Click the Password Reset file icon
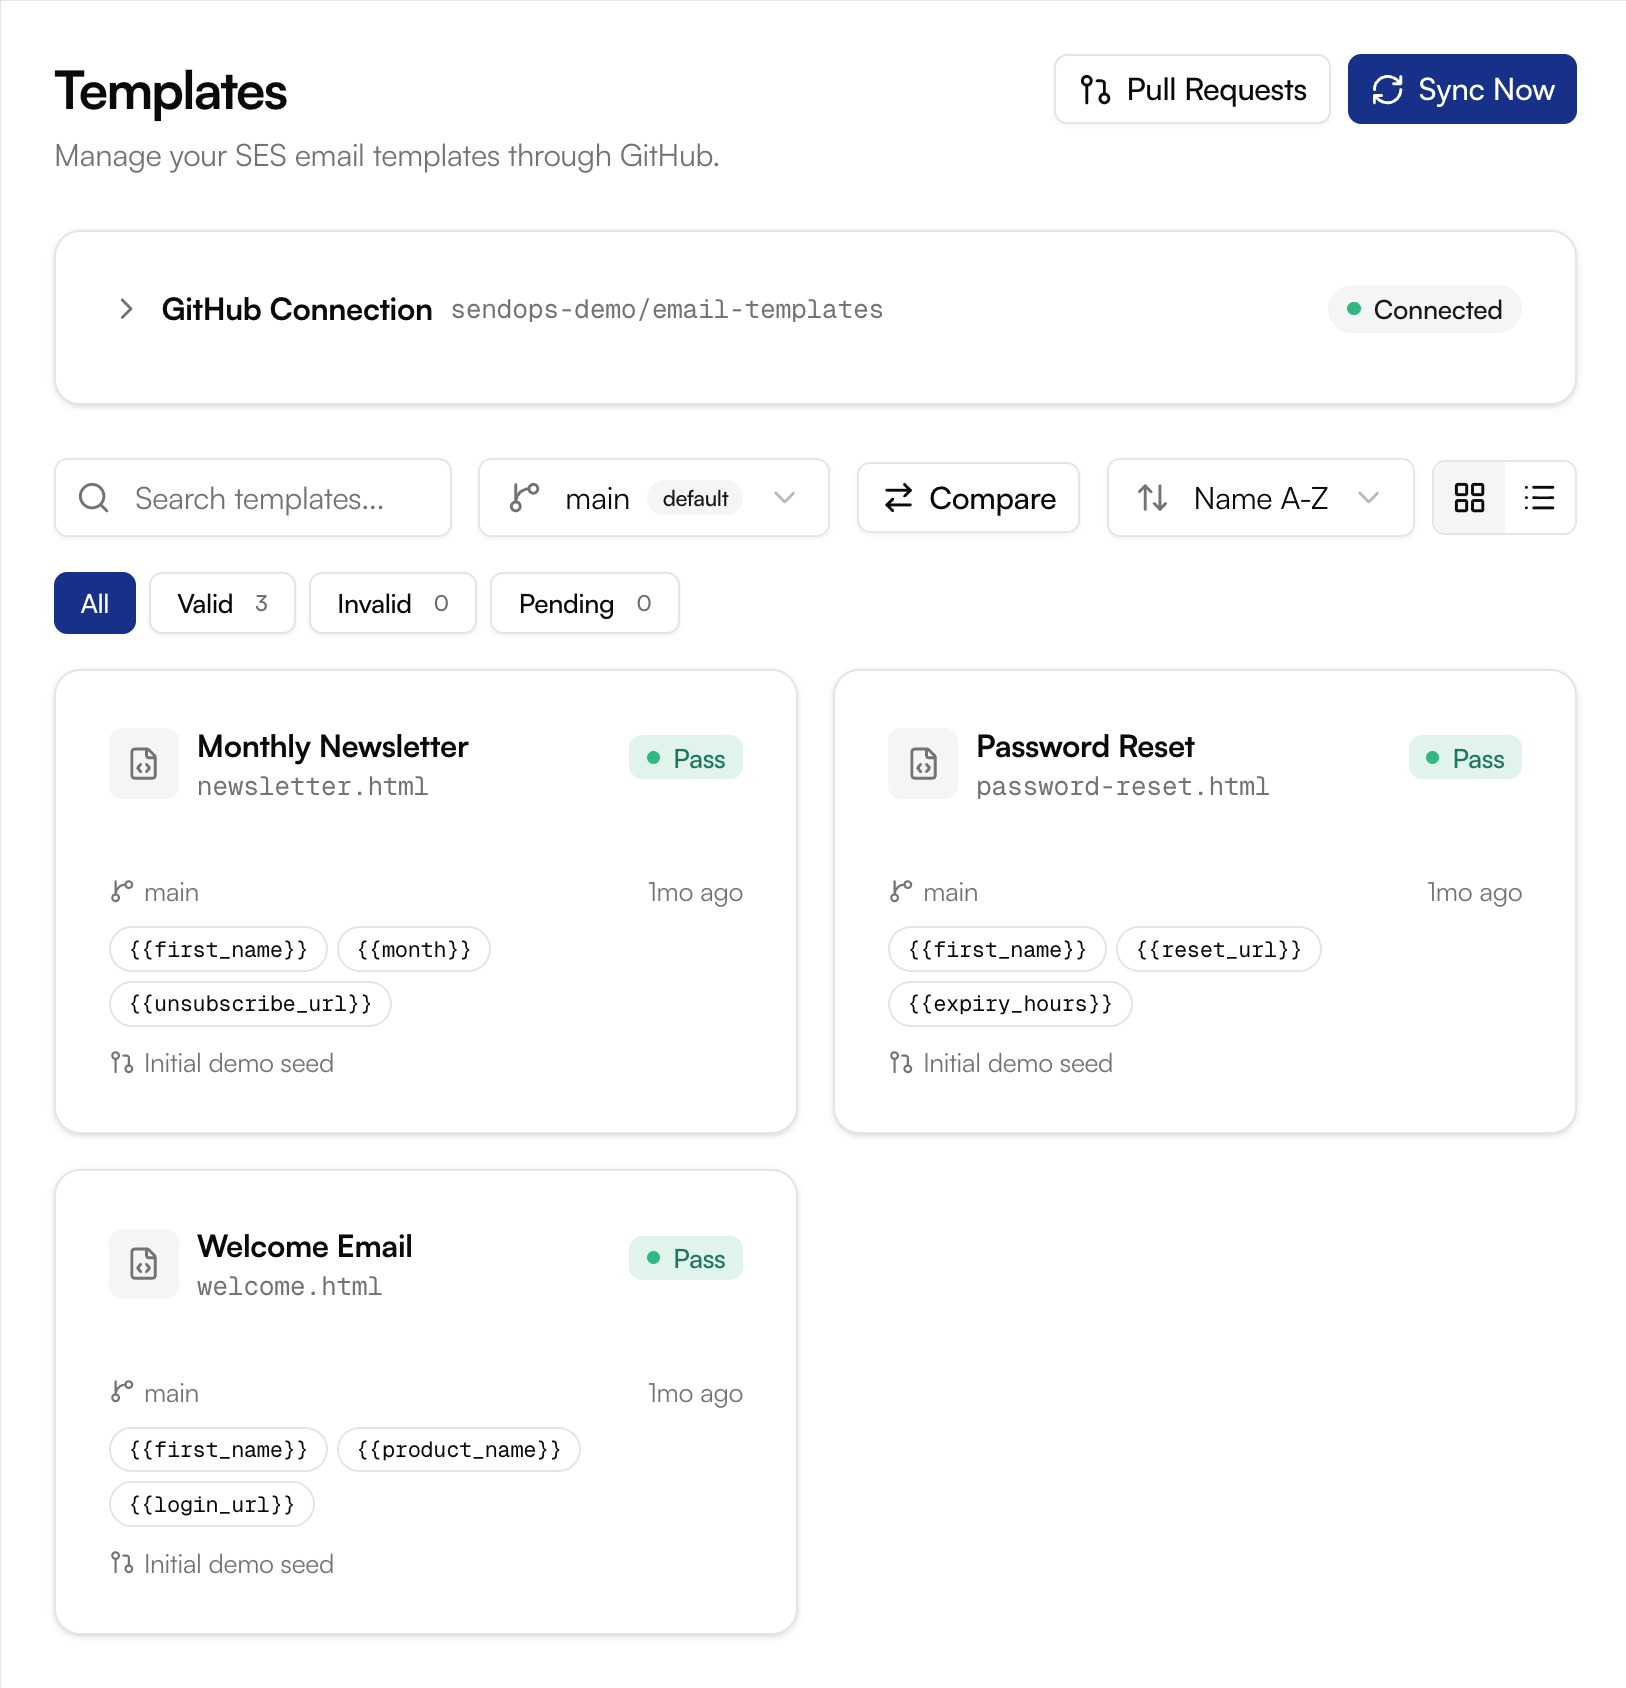The height and width of the screenshot is (1688, 1626). (923, 764)
